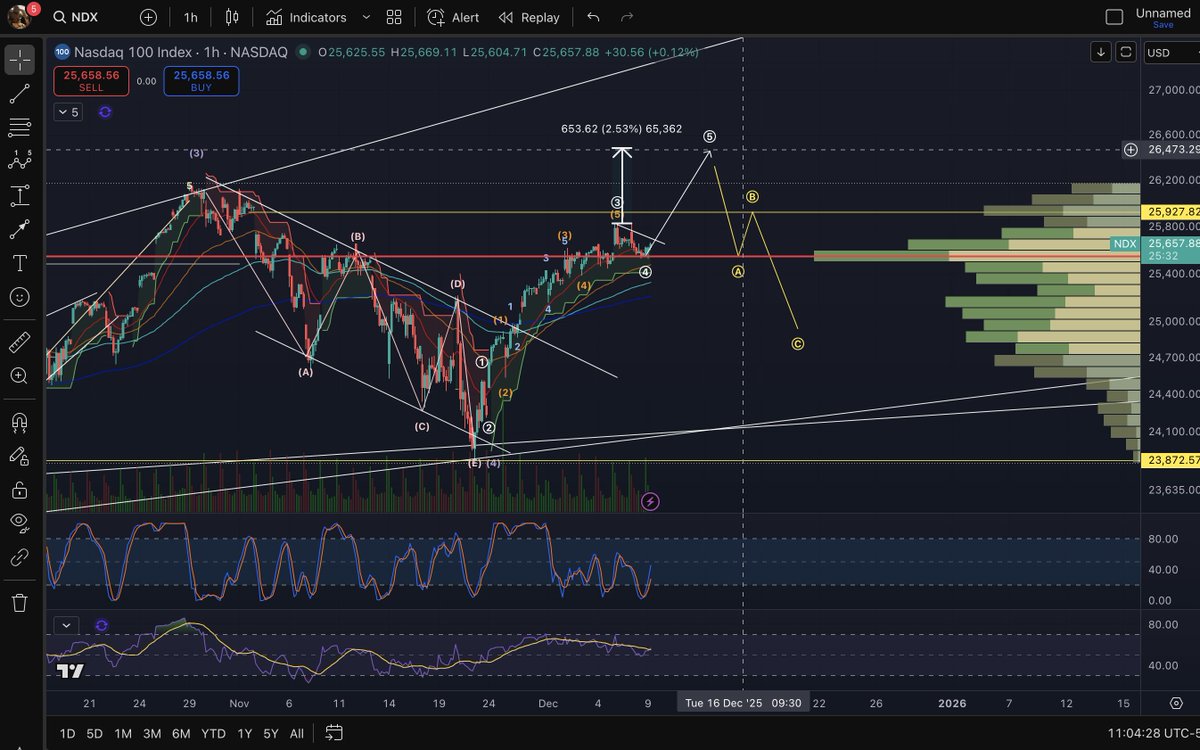
Task: Click the red SELL 25,658.56 button
Action: point(92,81)
